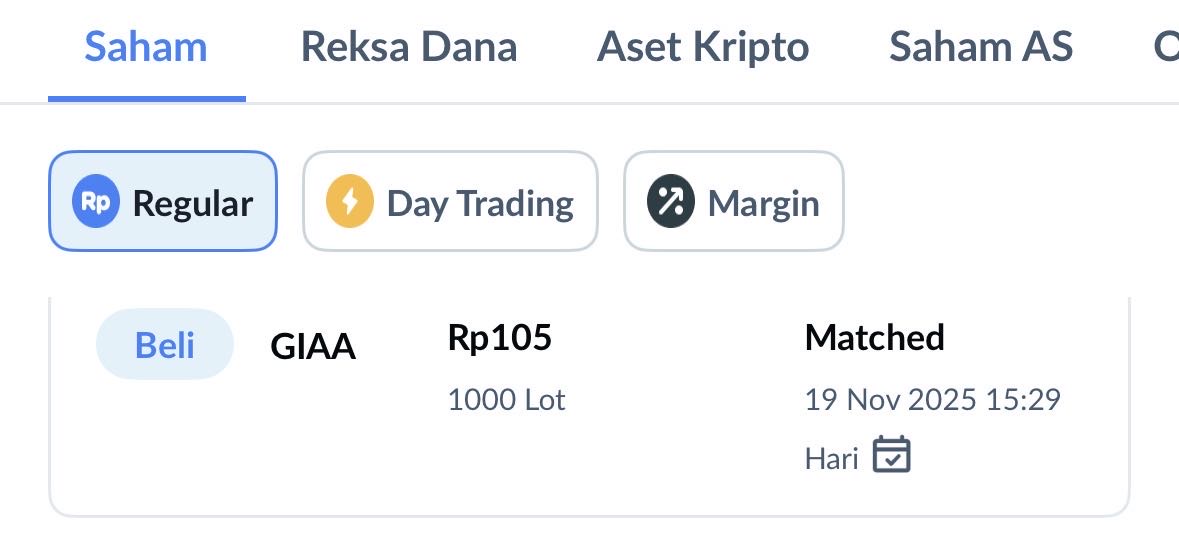Choose the Margin trading mode label
The width and height of the screenshot is (1179, 544).
tap(764, 203)
